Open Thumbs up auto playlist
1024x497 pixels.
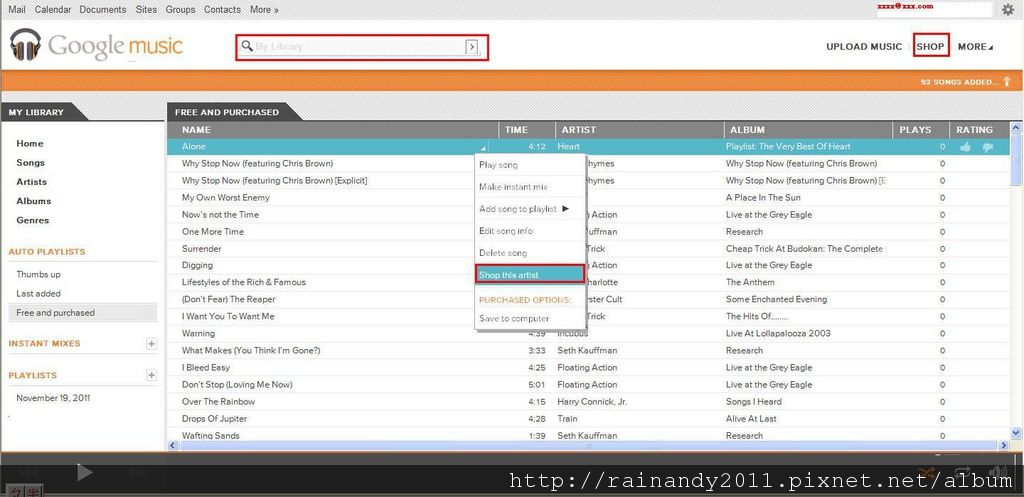39,274
